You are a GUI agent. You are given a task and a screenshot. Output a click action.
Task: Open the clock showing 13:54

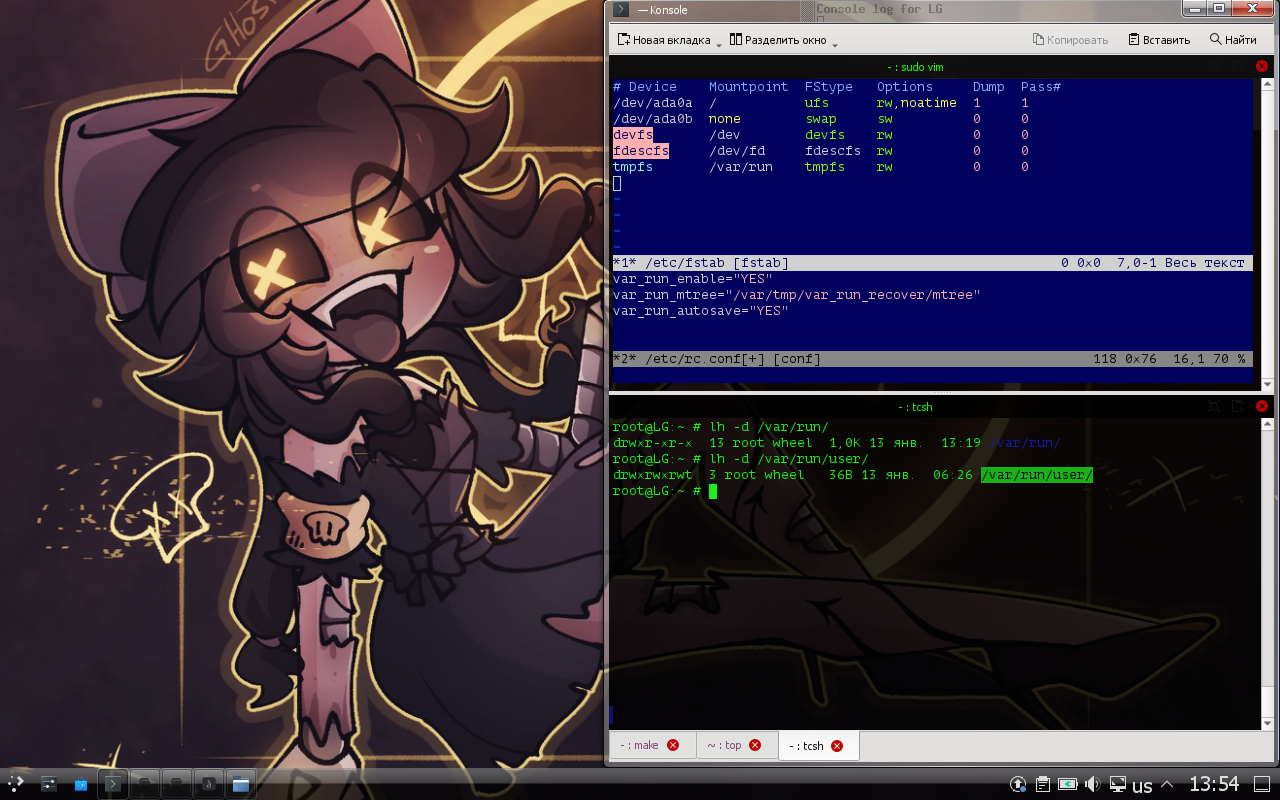point(1214,785)
